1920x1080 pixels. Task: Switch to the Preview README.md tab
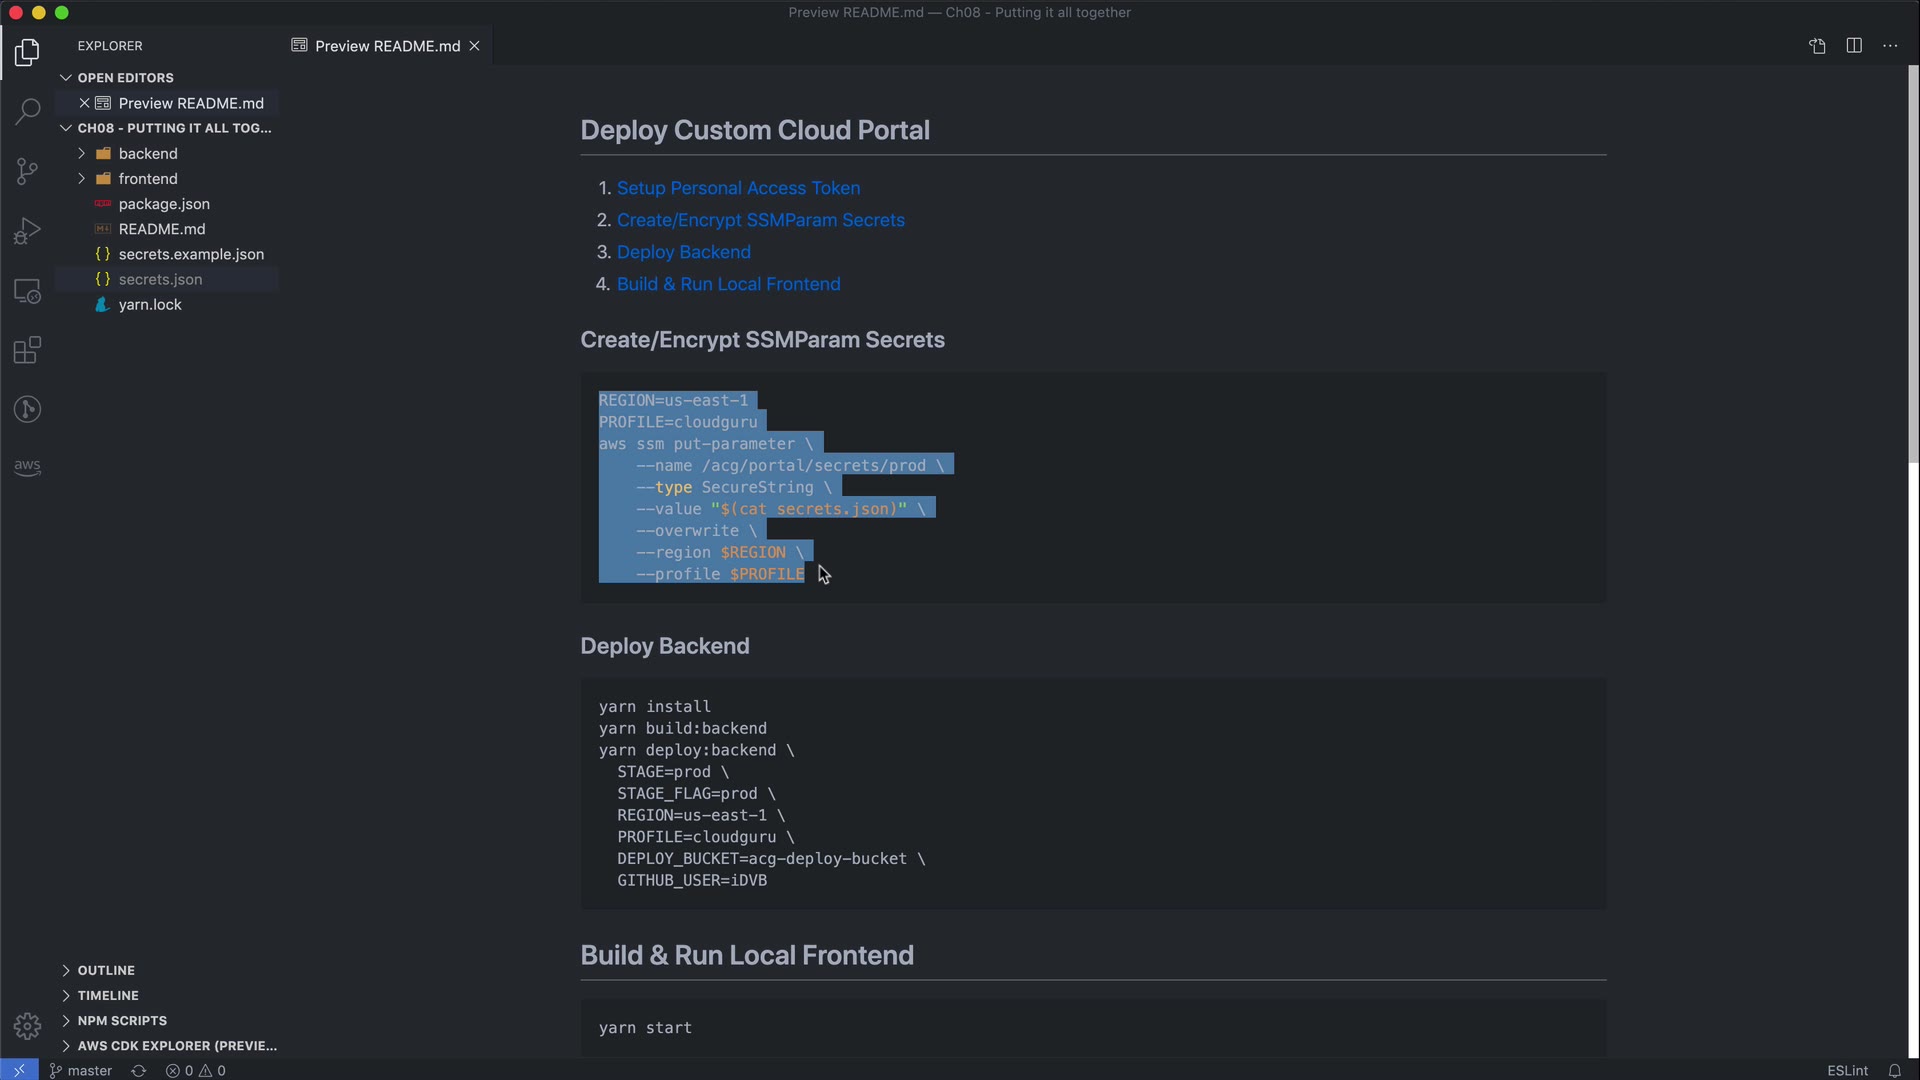(386, 46)
